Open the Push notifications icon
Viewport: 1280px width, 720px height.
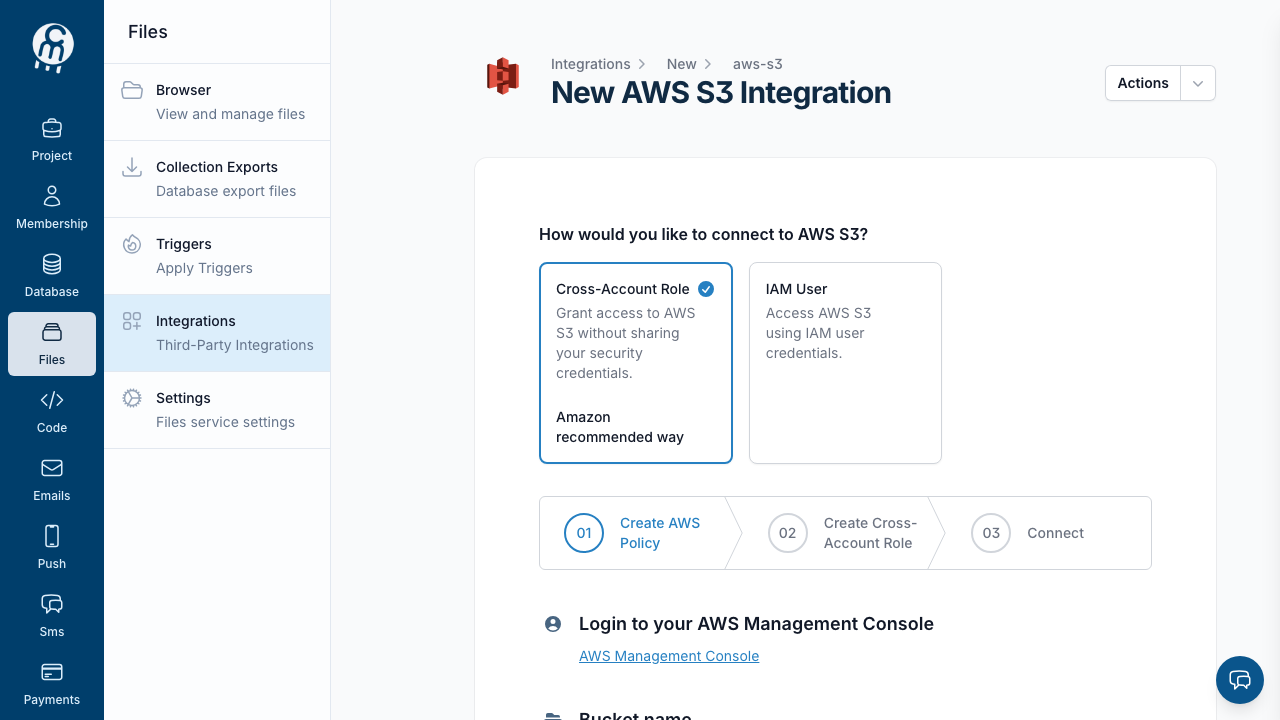click(52, 536)
